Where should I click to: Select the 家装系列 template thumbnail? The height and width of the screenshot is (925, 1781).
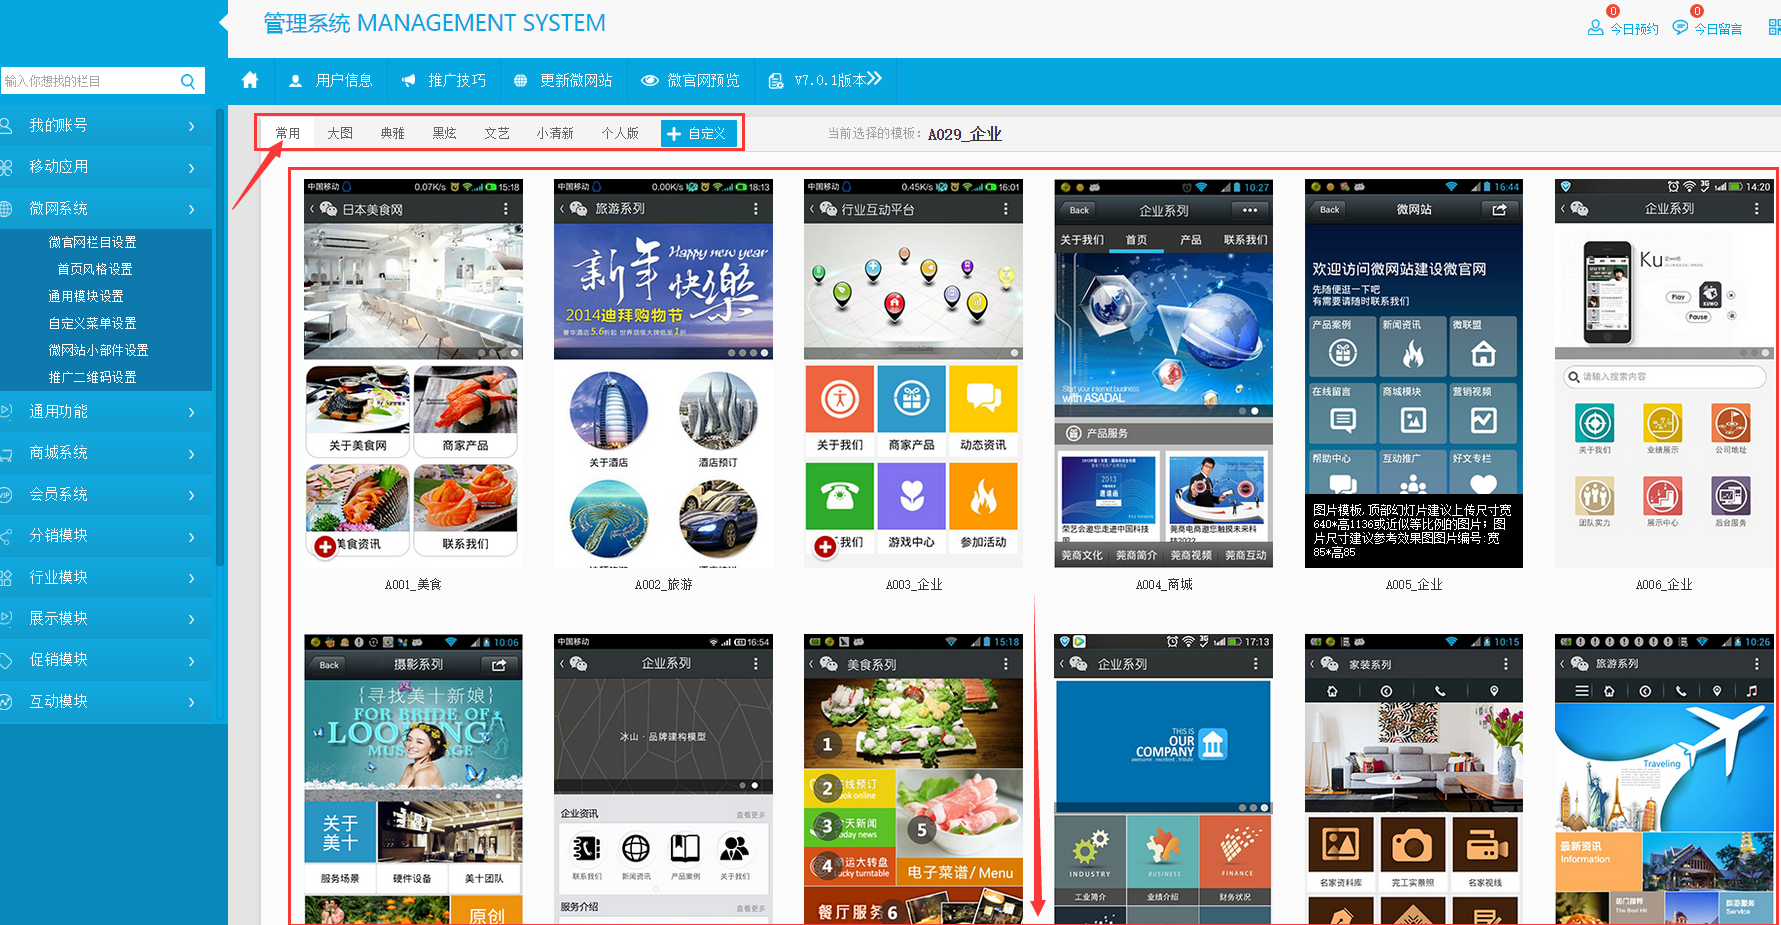pyautogui.click(x=1413, y=779)
